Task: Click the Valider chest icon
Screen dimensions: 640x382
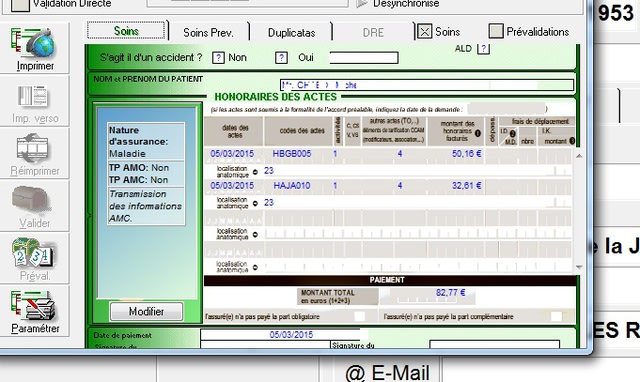Action: click(x=32, y=200)
